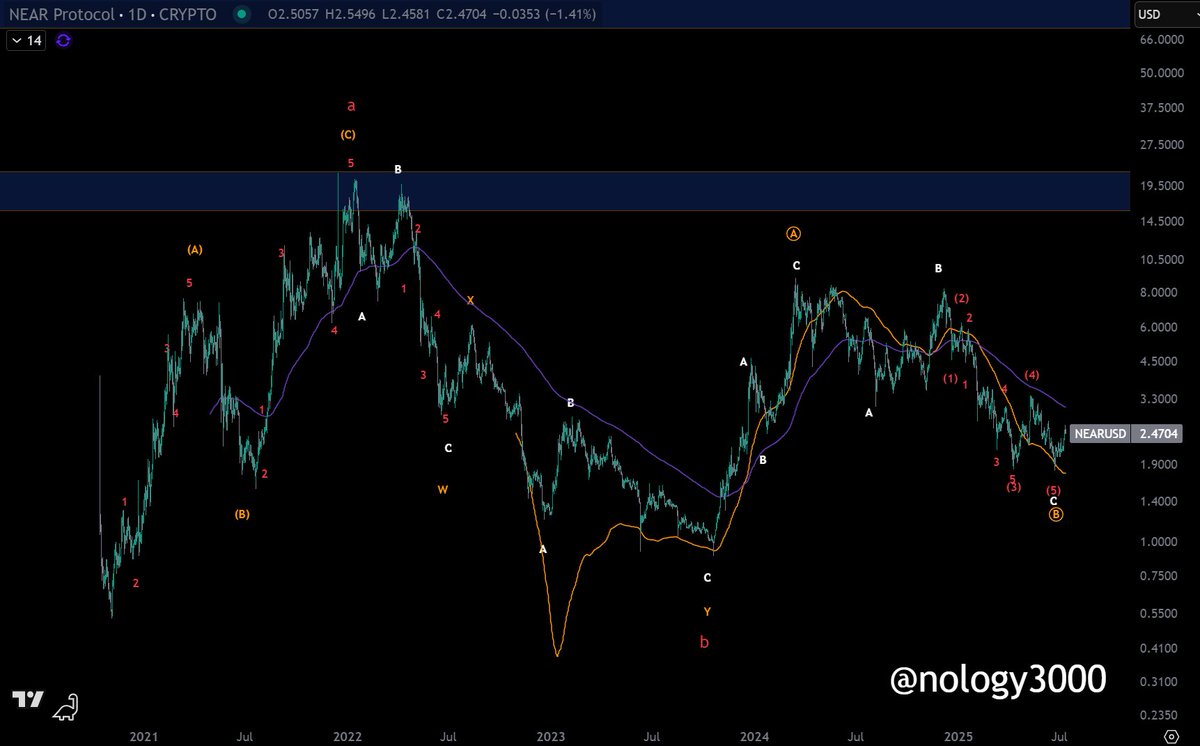The height and width of the screenshot is (746, 1200).
Task: Click 10.5000 on the price scale
Action: point(1160,260)
